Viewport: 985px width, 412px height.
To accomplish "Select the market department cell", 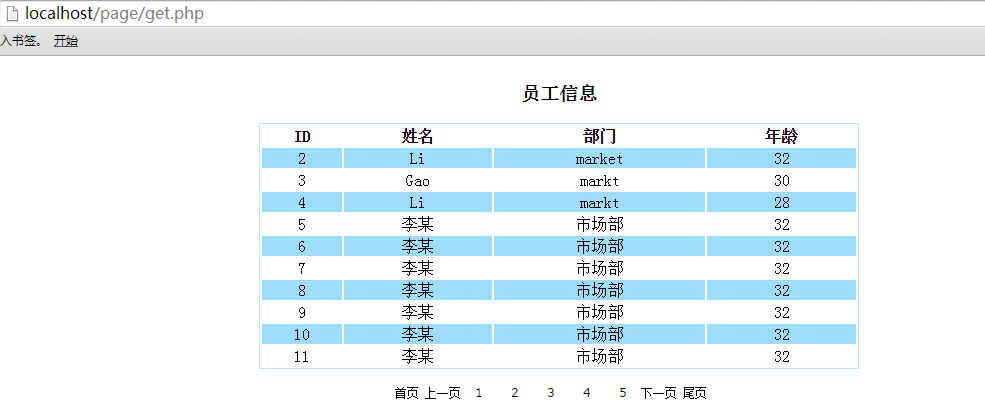I will click(x=599, y=158).
